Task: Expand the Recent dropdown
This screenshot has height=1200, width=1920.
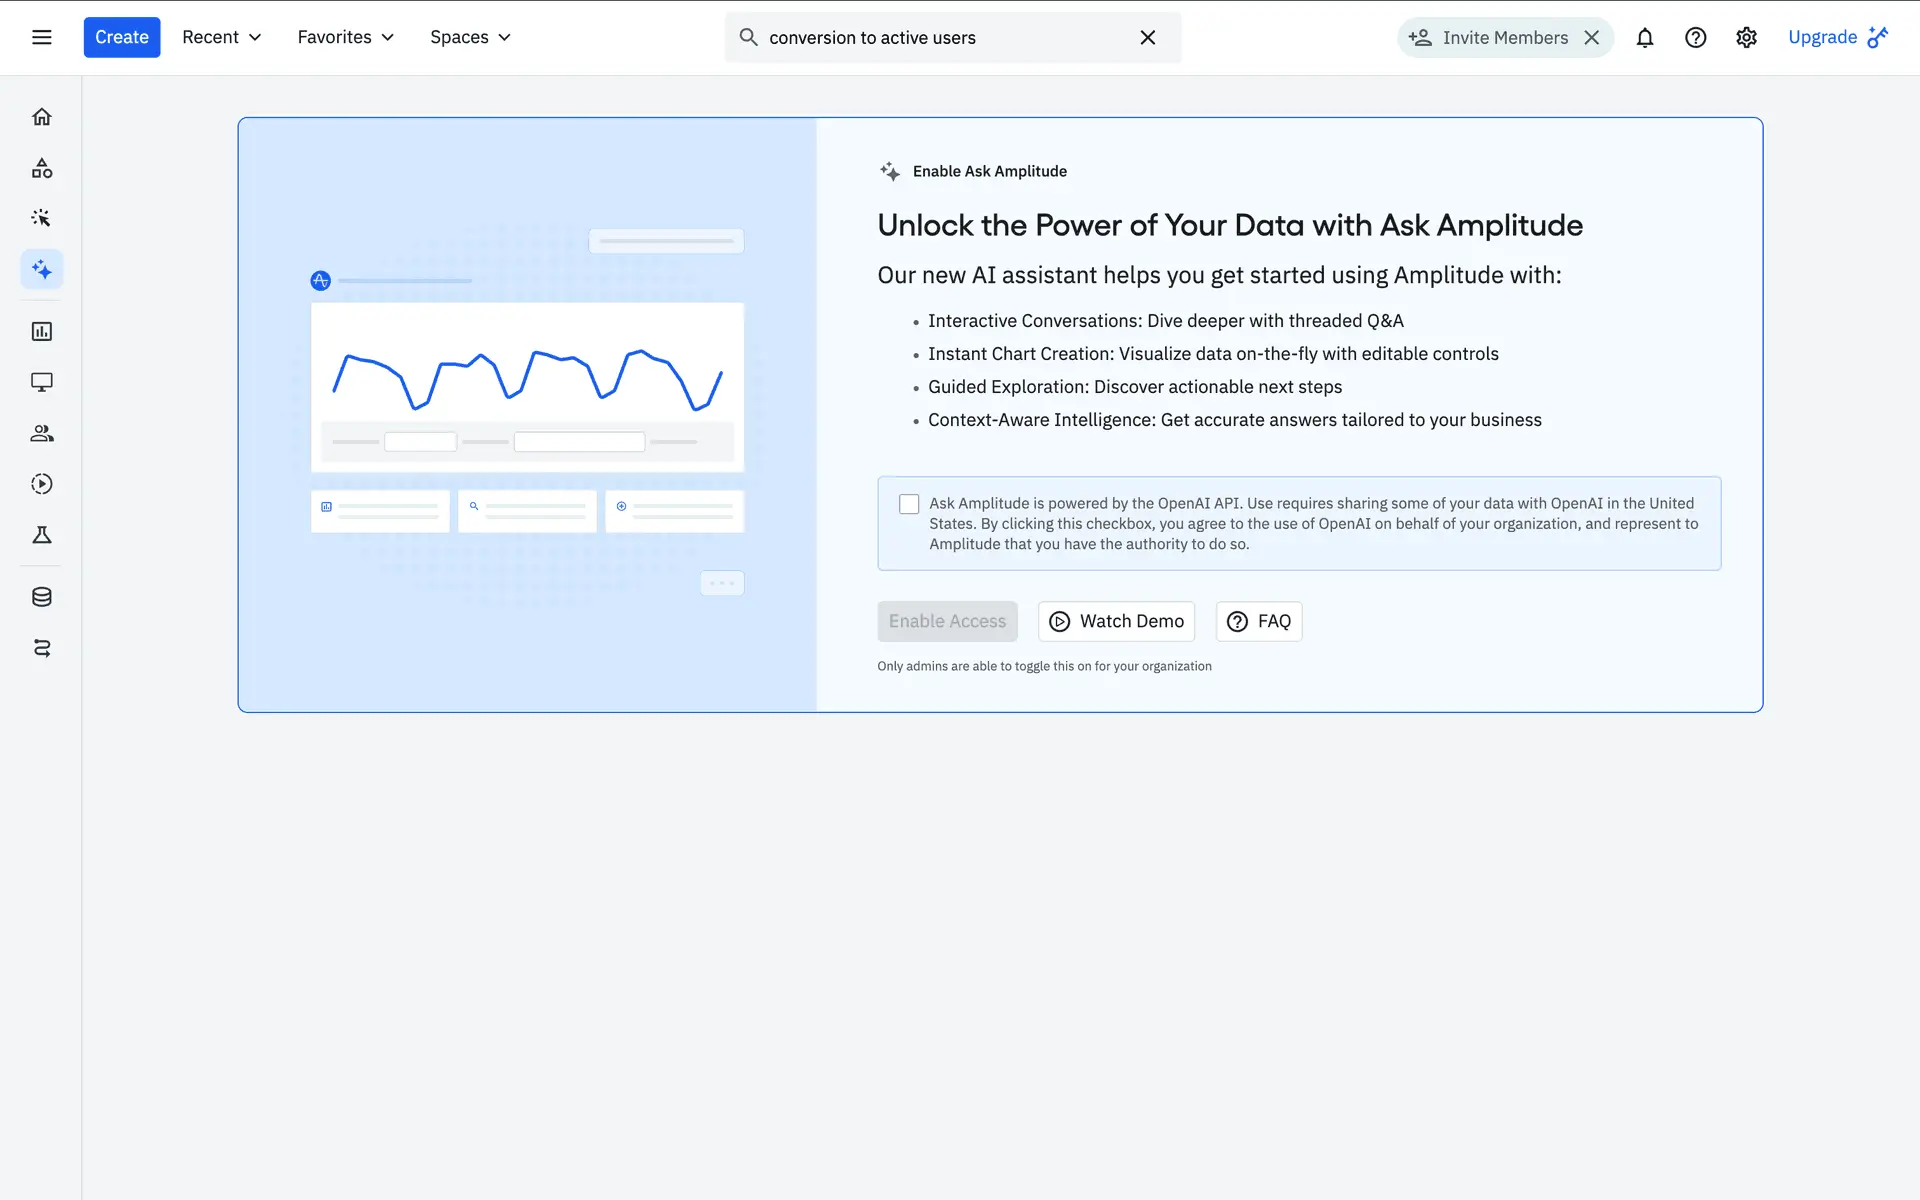Action: pyautogui.click(x=221, y=37)
